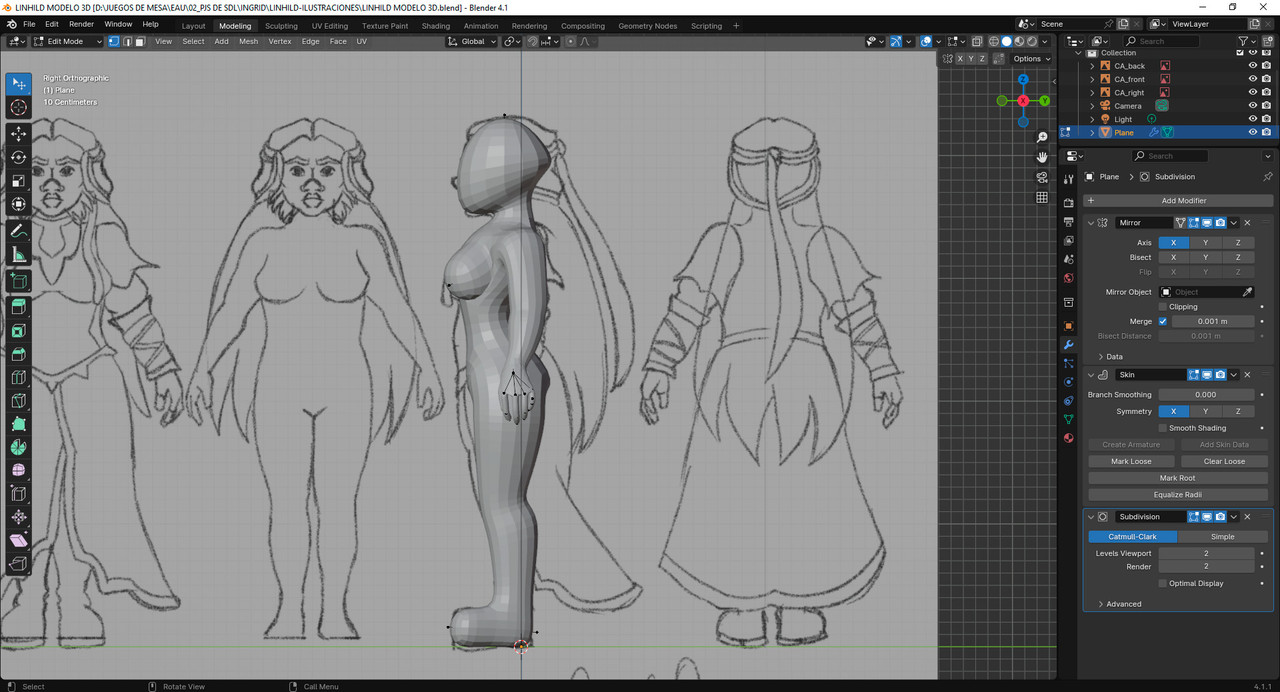Select the Extrude Region tool
Image resolution: width=1280 pixels, height=692 pixels.
[x=18, y=307]
